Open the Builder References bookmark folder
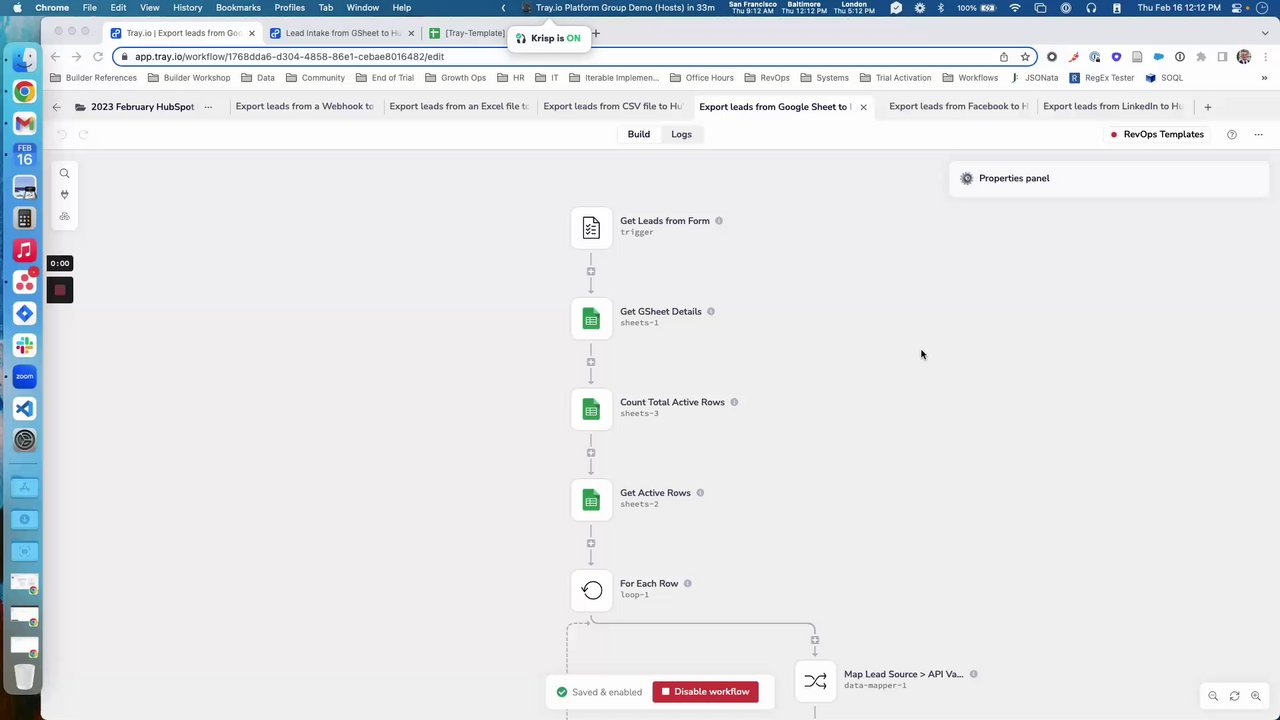The image size is (1280, 720). 93,78
